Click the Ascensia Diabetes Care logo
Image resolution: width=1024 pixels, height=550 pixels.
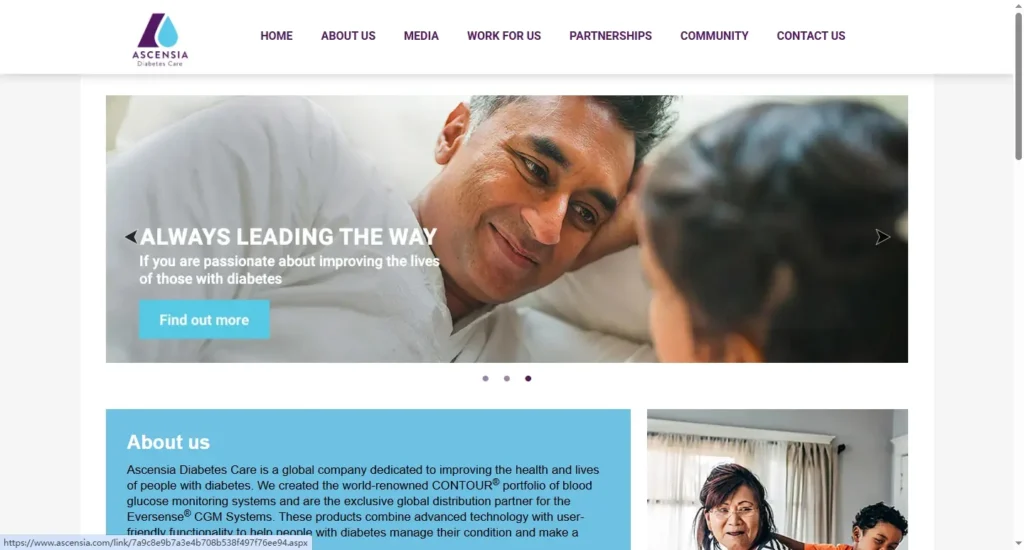point(160,39)
